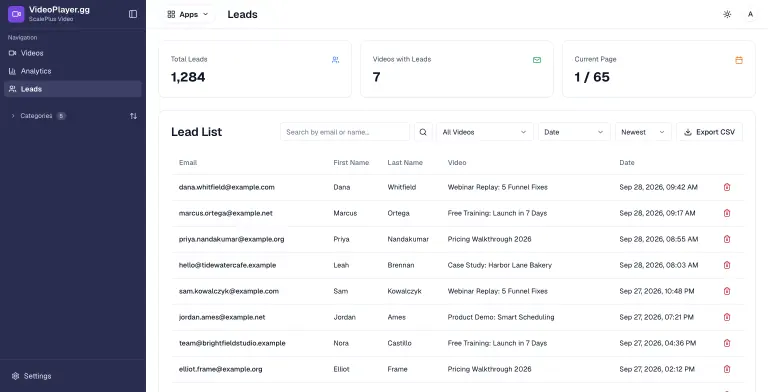Select the Leads navigation item
Viewport: 768px width, 392px height.
click(x=72, y=89)
